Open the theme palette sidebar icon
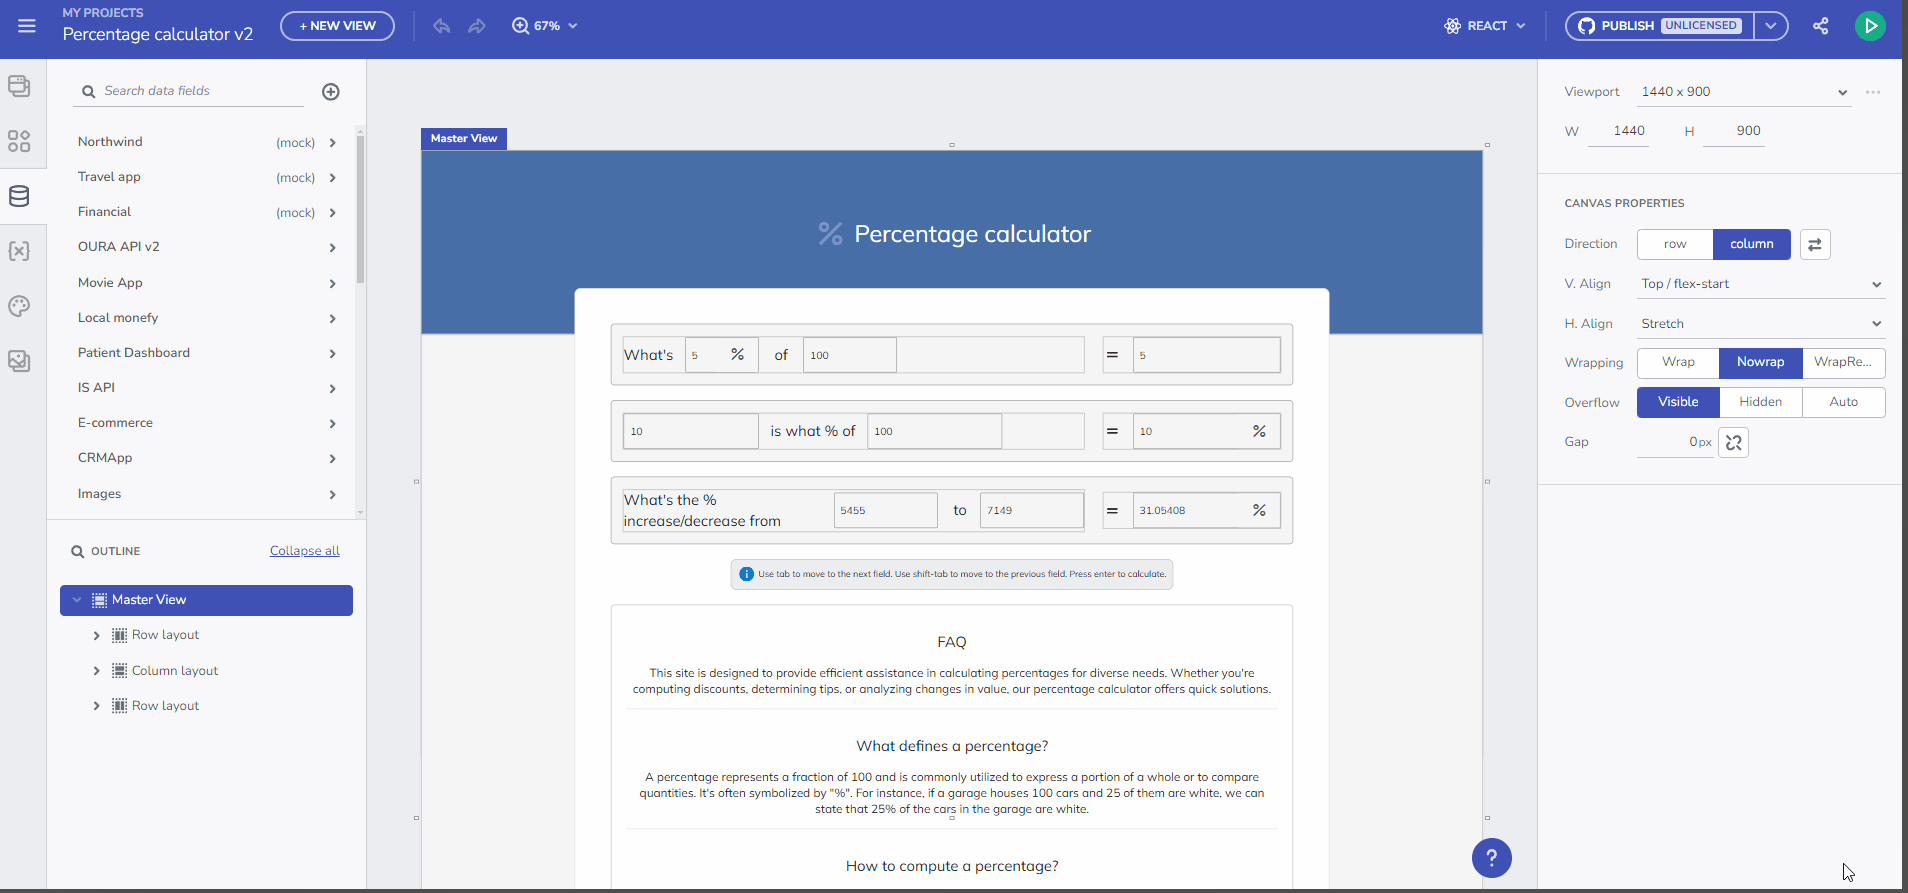The image size is (1908, 893). tap(19, 306)
